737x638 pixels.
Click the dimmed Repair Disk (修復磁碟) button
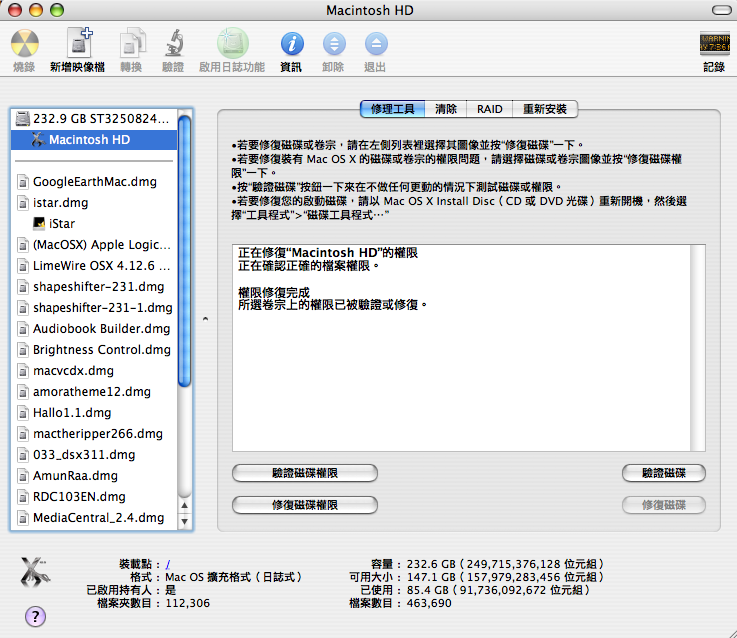tap(664, 505)
